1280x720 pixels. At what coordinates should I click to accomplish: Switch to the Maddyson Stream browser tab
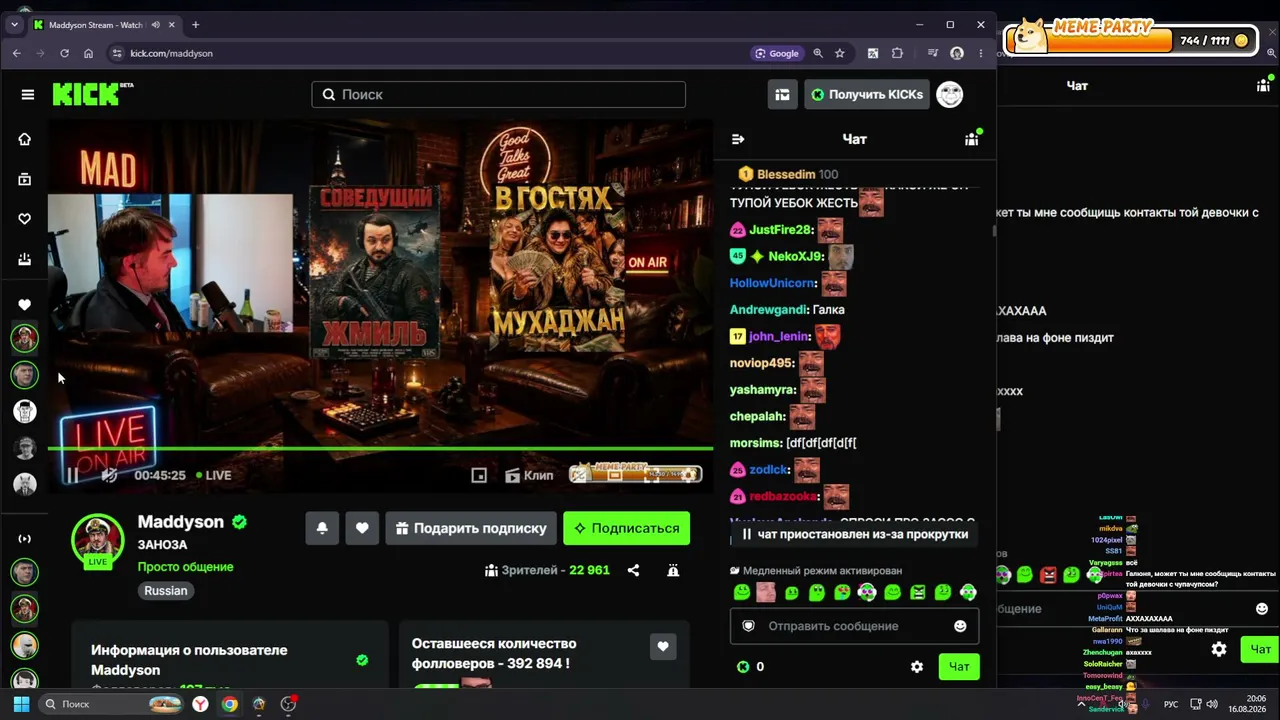pyautogui.click(x=103, y=25)
